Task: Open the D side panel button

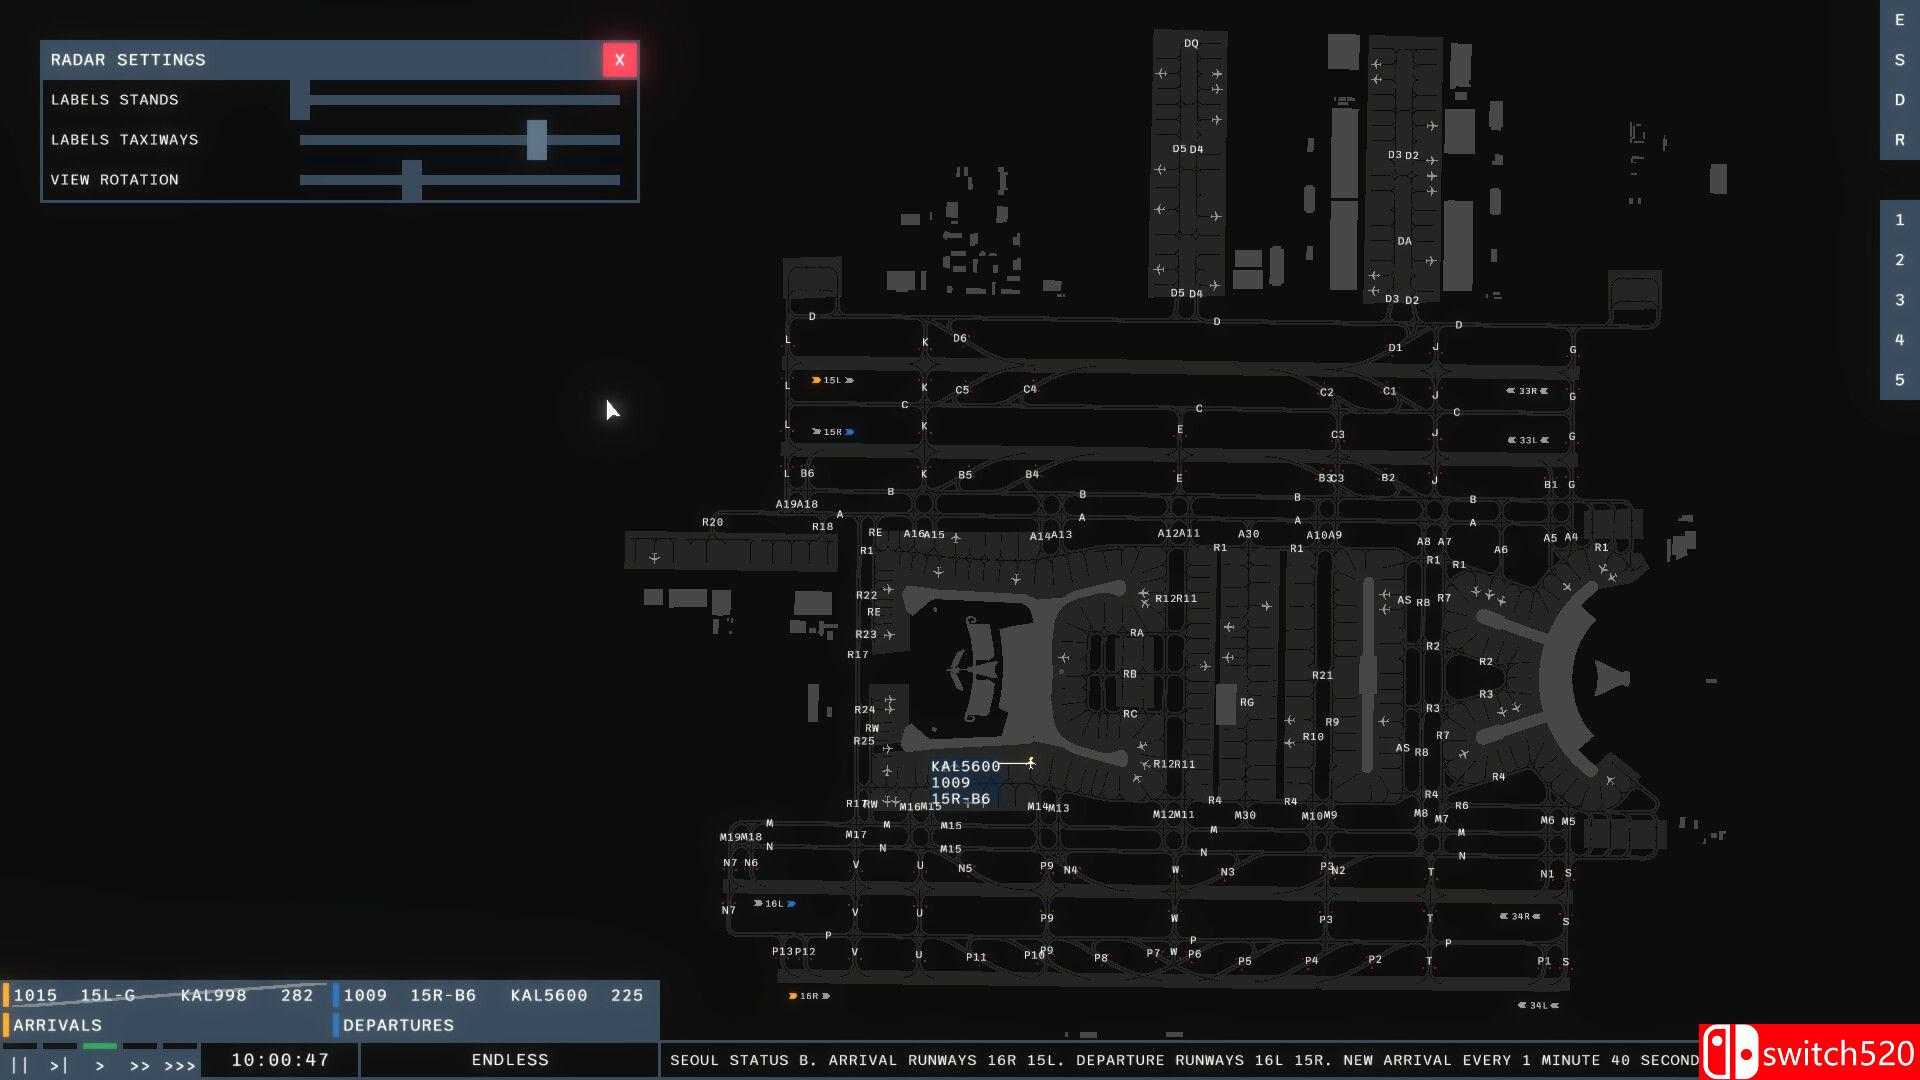Action: point(1899,100)
